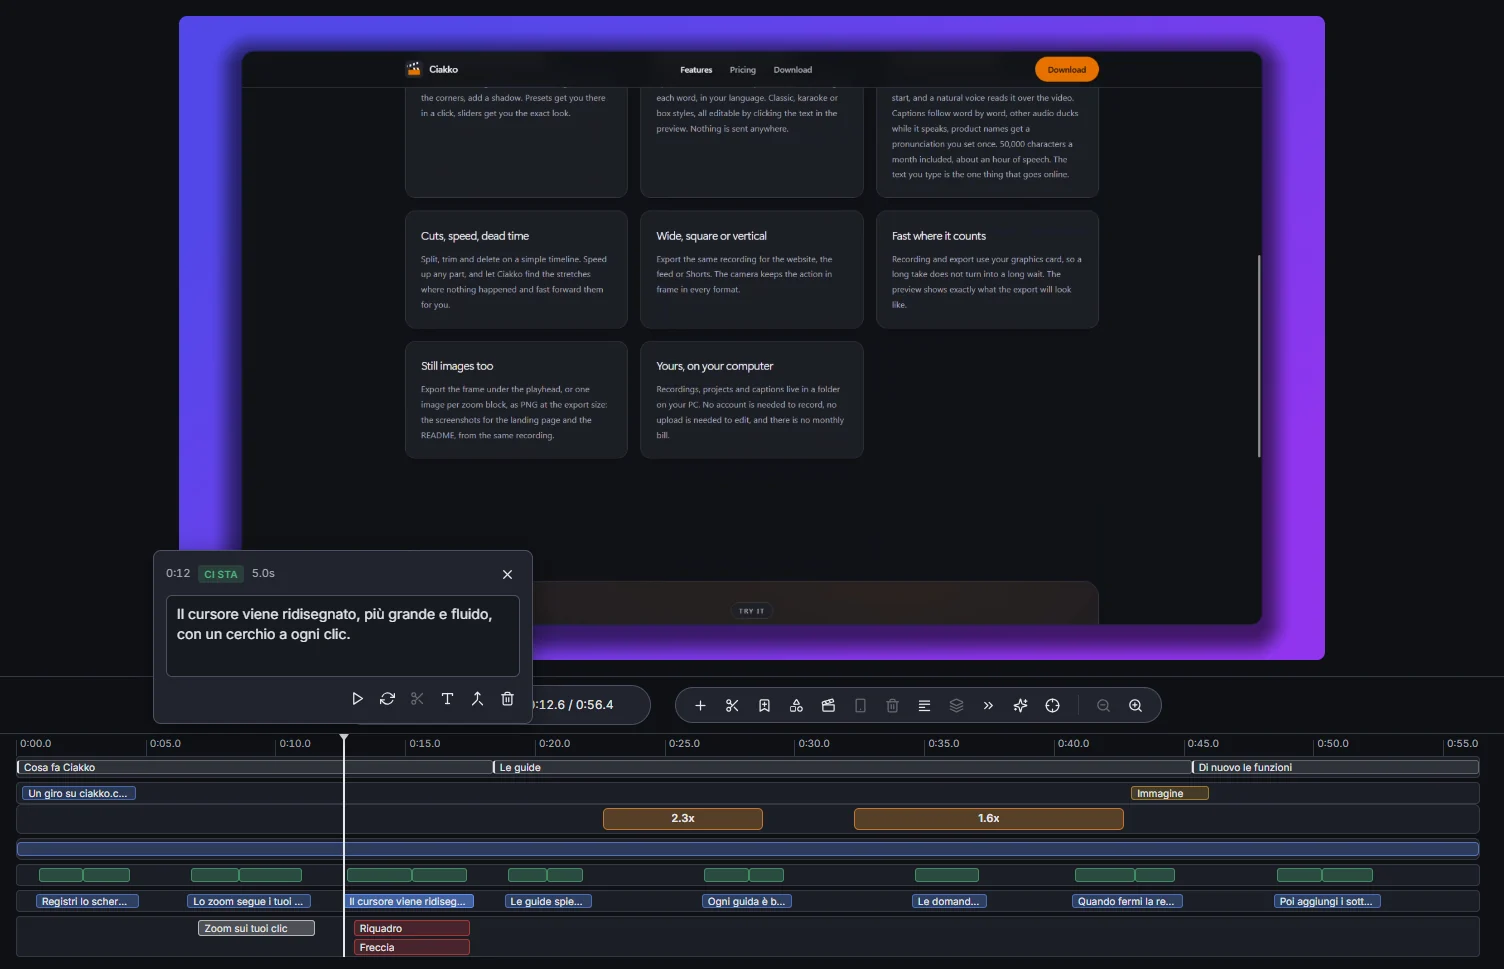The height and width of the screenshot is (969, 1504).
Task: Click the merge arrow icon in caption popup
Action: pos(477,699)
